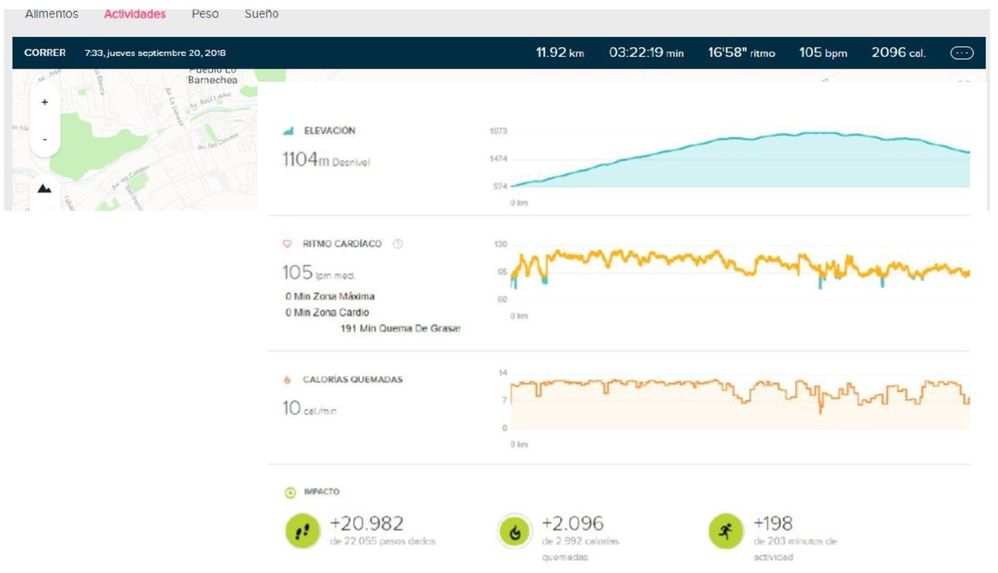
Task: Open the three-dot more options menu
Action: pos(961,53)
